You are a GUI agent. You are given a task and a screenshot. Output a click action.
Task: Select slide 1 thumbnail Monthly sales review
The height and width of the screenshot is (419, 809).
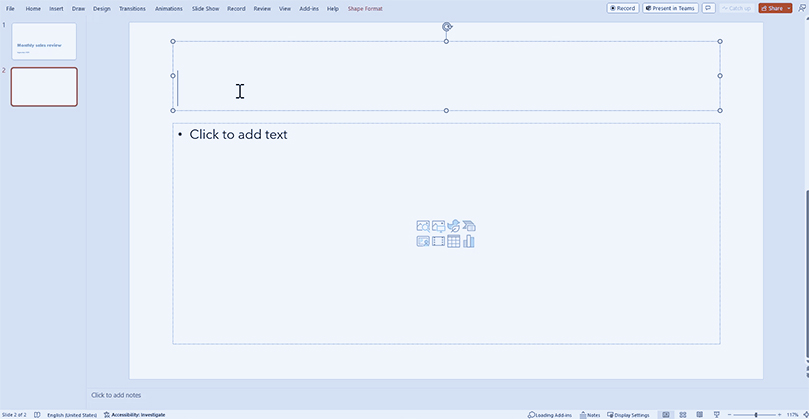[x=44, y=41]
